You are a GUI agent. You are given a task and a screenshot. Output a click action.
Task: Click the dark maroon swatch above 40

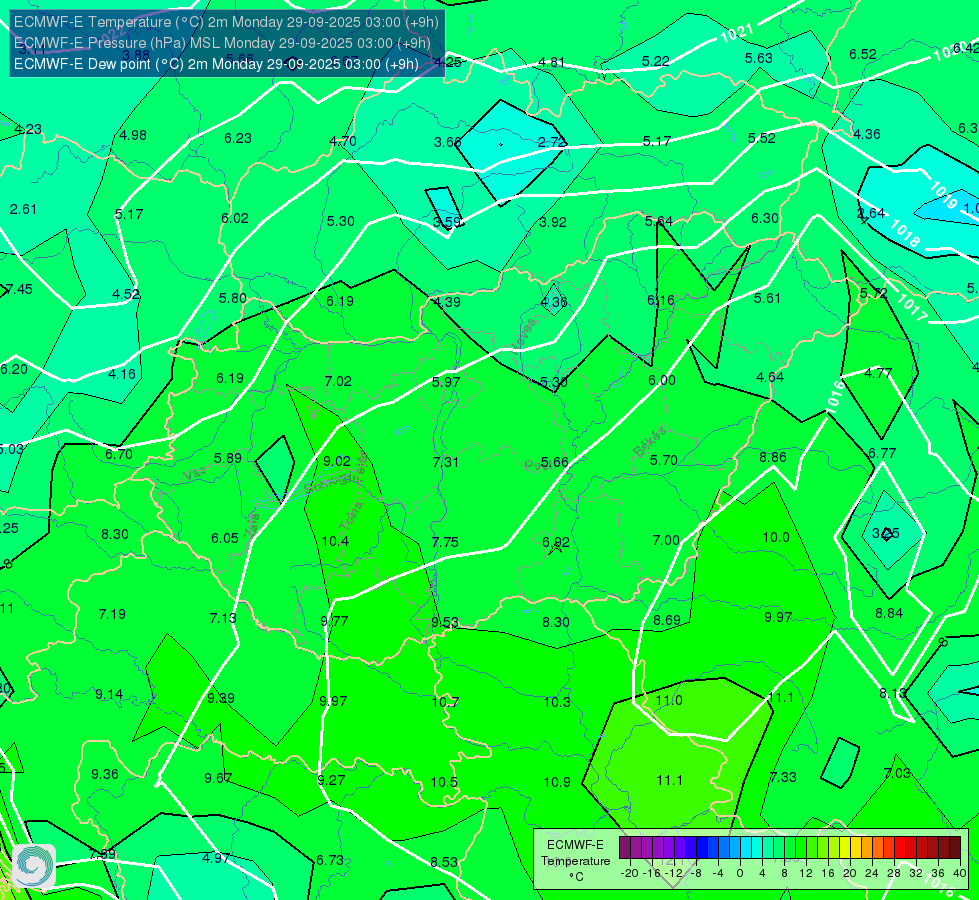click(955, 848)
